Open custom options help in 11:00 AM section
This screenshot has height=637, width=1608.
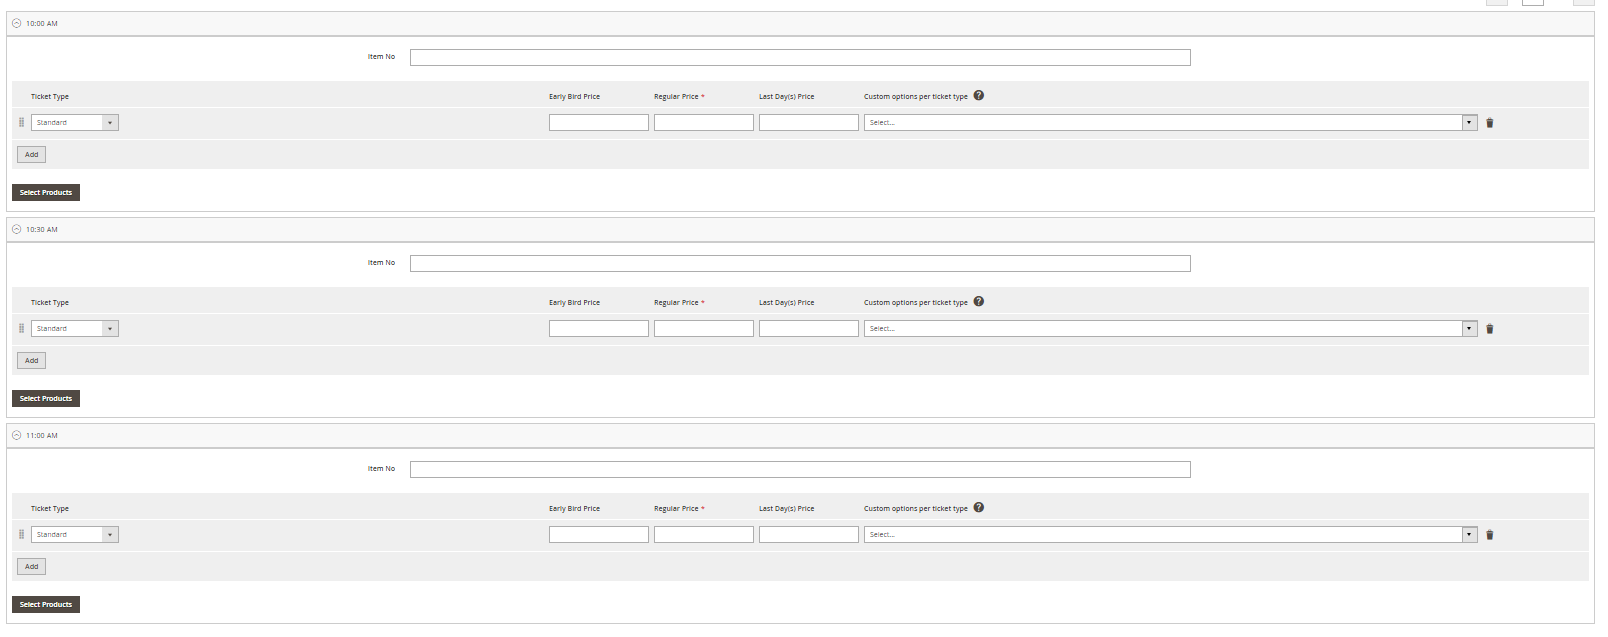979,508
